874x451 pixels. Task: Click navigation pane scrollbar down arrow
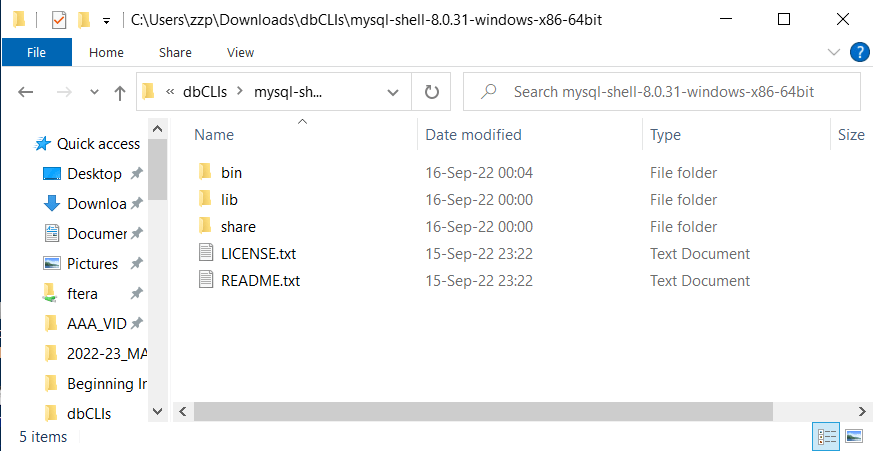(158, 412)
